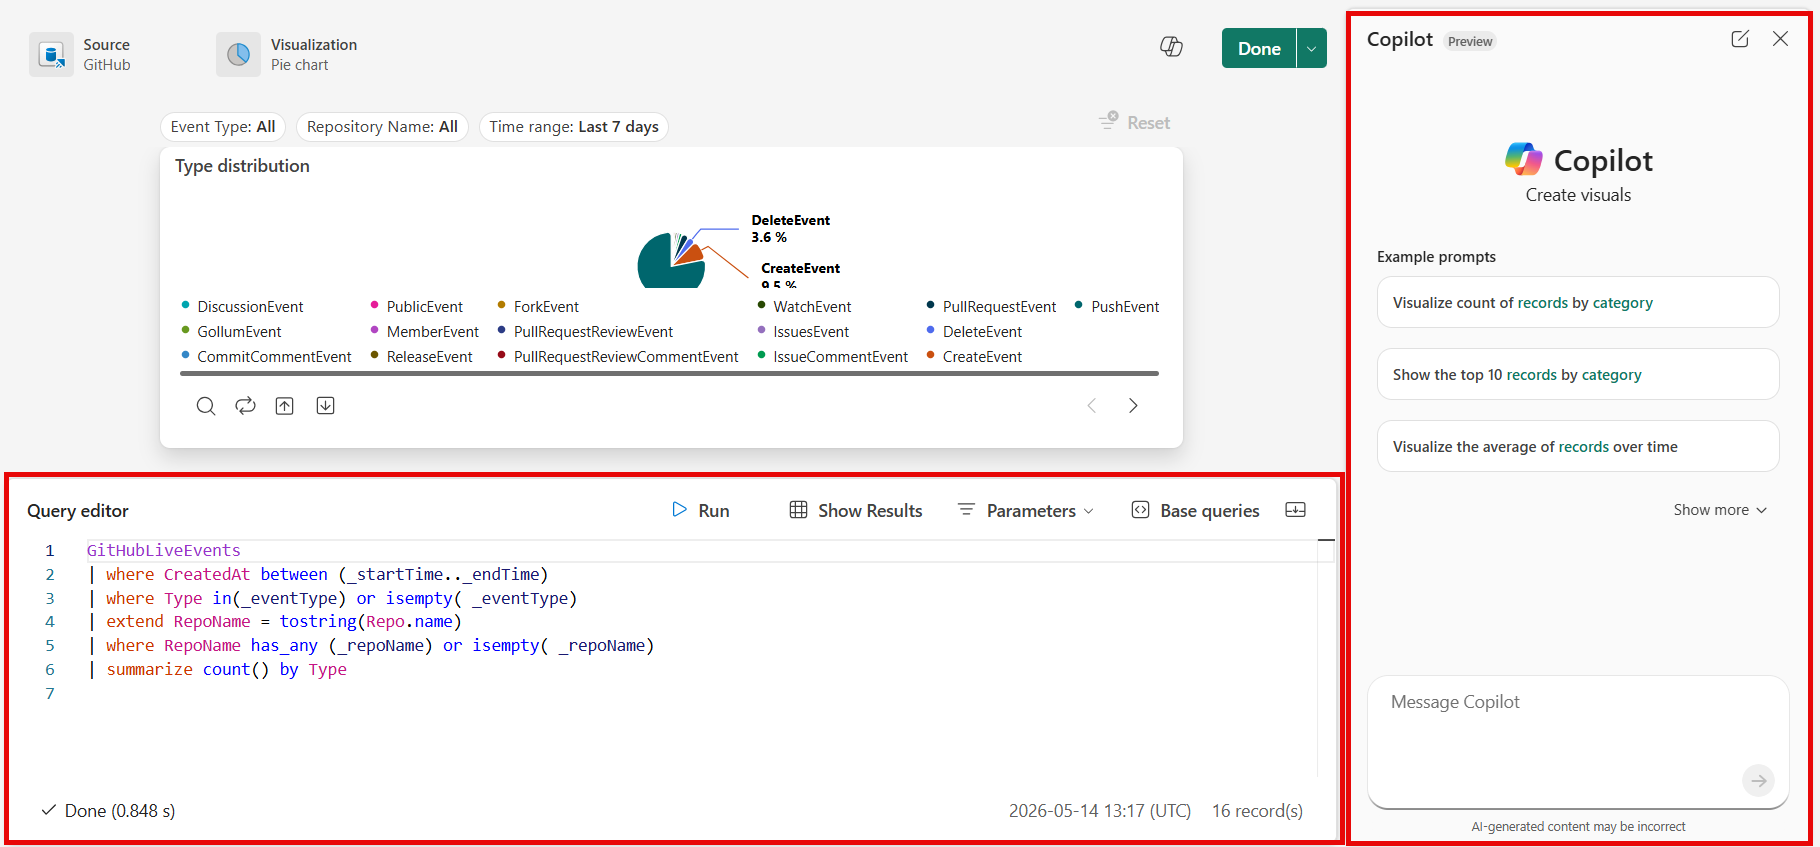Image resolution: width=1820 pixels, height=847 pixels.
Task: Toggle ReleaseEvent legend entry
Action: point(421,357)
